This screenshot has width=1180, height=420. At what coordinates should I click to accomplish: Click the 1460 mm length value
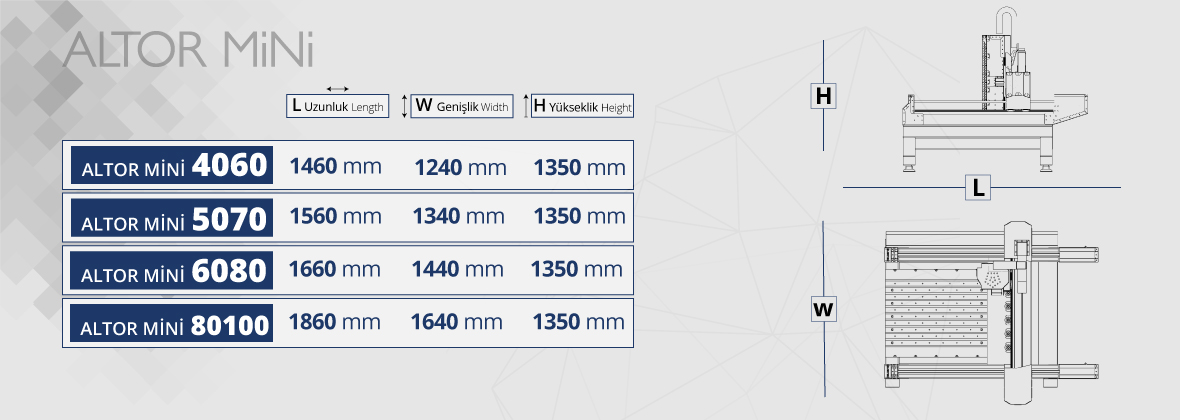335,165
